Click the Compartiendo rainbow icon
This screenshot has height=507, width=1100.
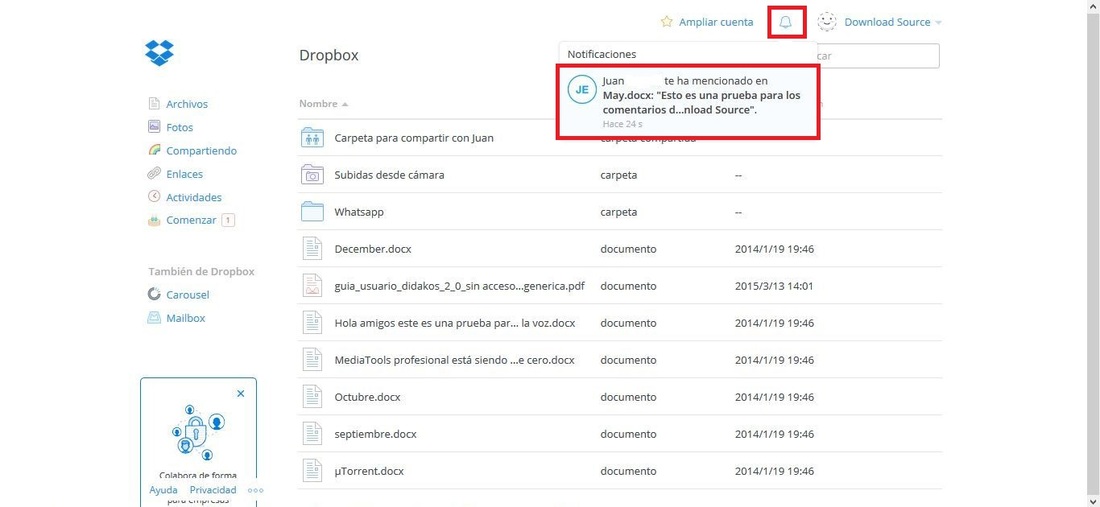click(x=154, y=150)
